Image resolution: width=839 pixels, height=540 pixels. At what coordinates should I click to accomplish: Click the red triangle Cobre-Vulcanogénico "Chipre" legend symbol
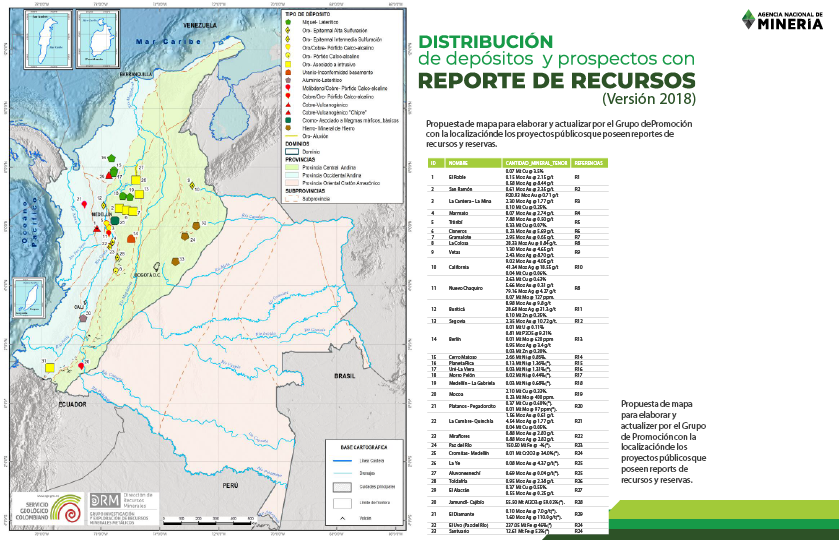pyautogui.click(x=288, y=113)
